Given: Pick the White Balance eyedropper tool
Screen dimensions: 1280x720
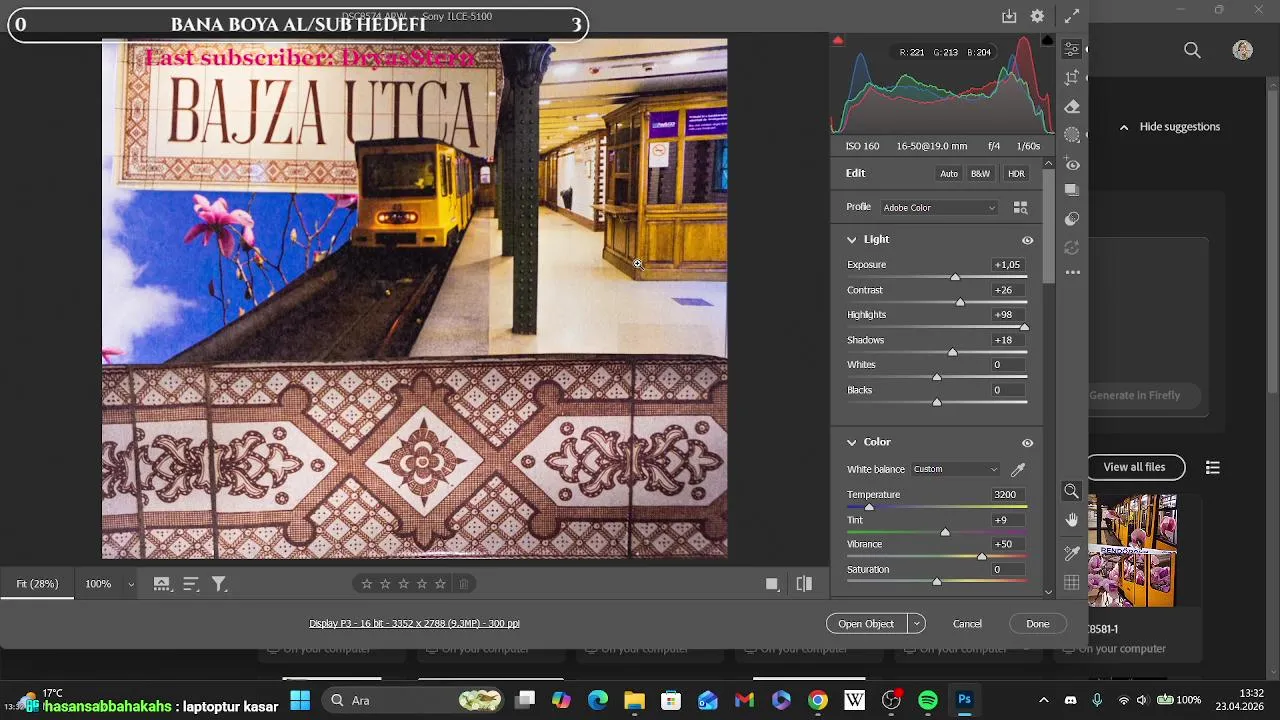Looking at the screenshot, I should pos(1018,469).
